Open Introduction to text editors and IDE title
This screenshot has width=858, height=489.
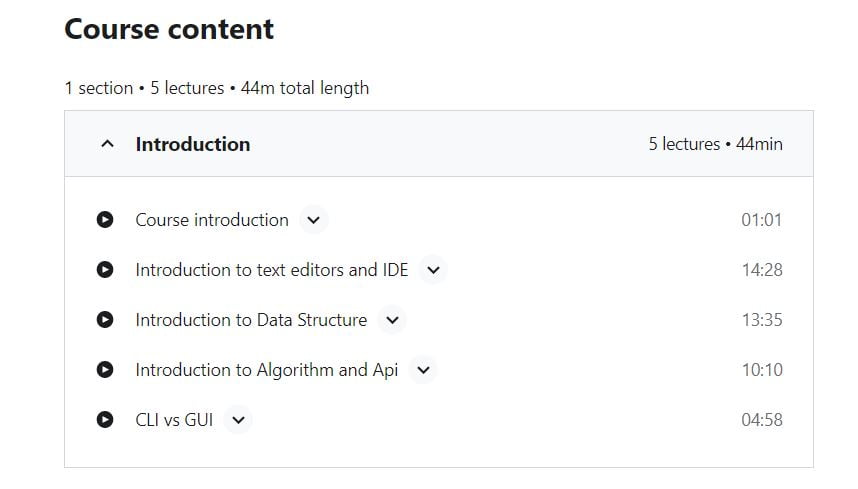pyautogui.click(x=271, y=270)
